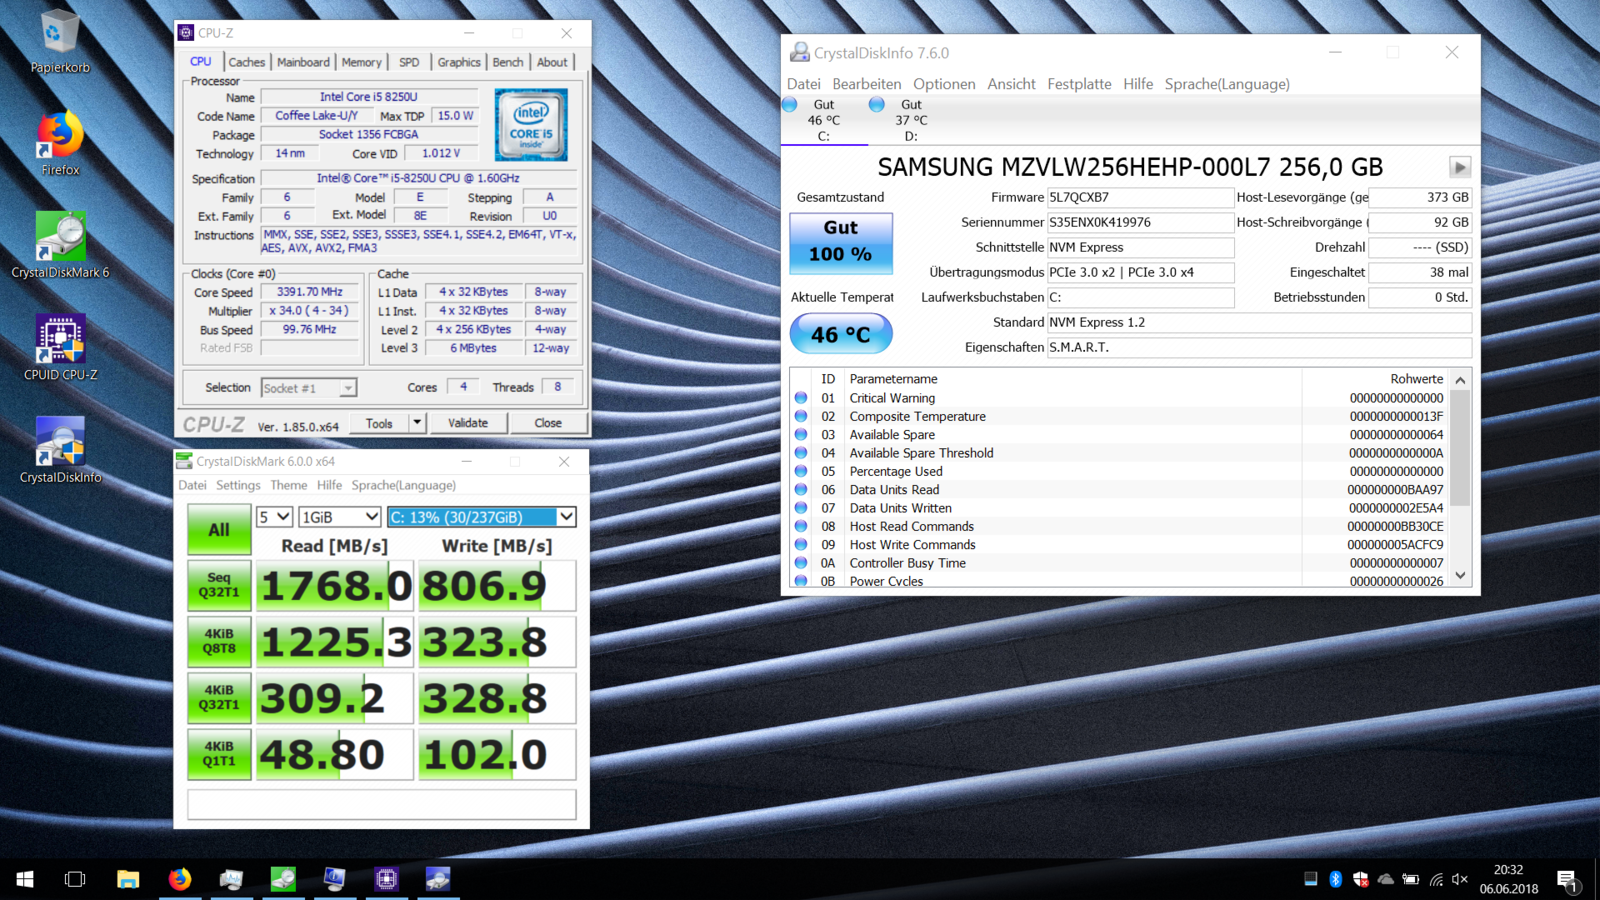
Task: Click the Rohwerte column header
Action: click(x=1416, y=379)
